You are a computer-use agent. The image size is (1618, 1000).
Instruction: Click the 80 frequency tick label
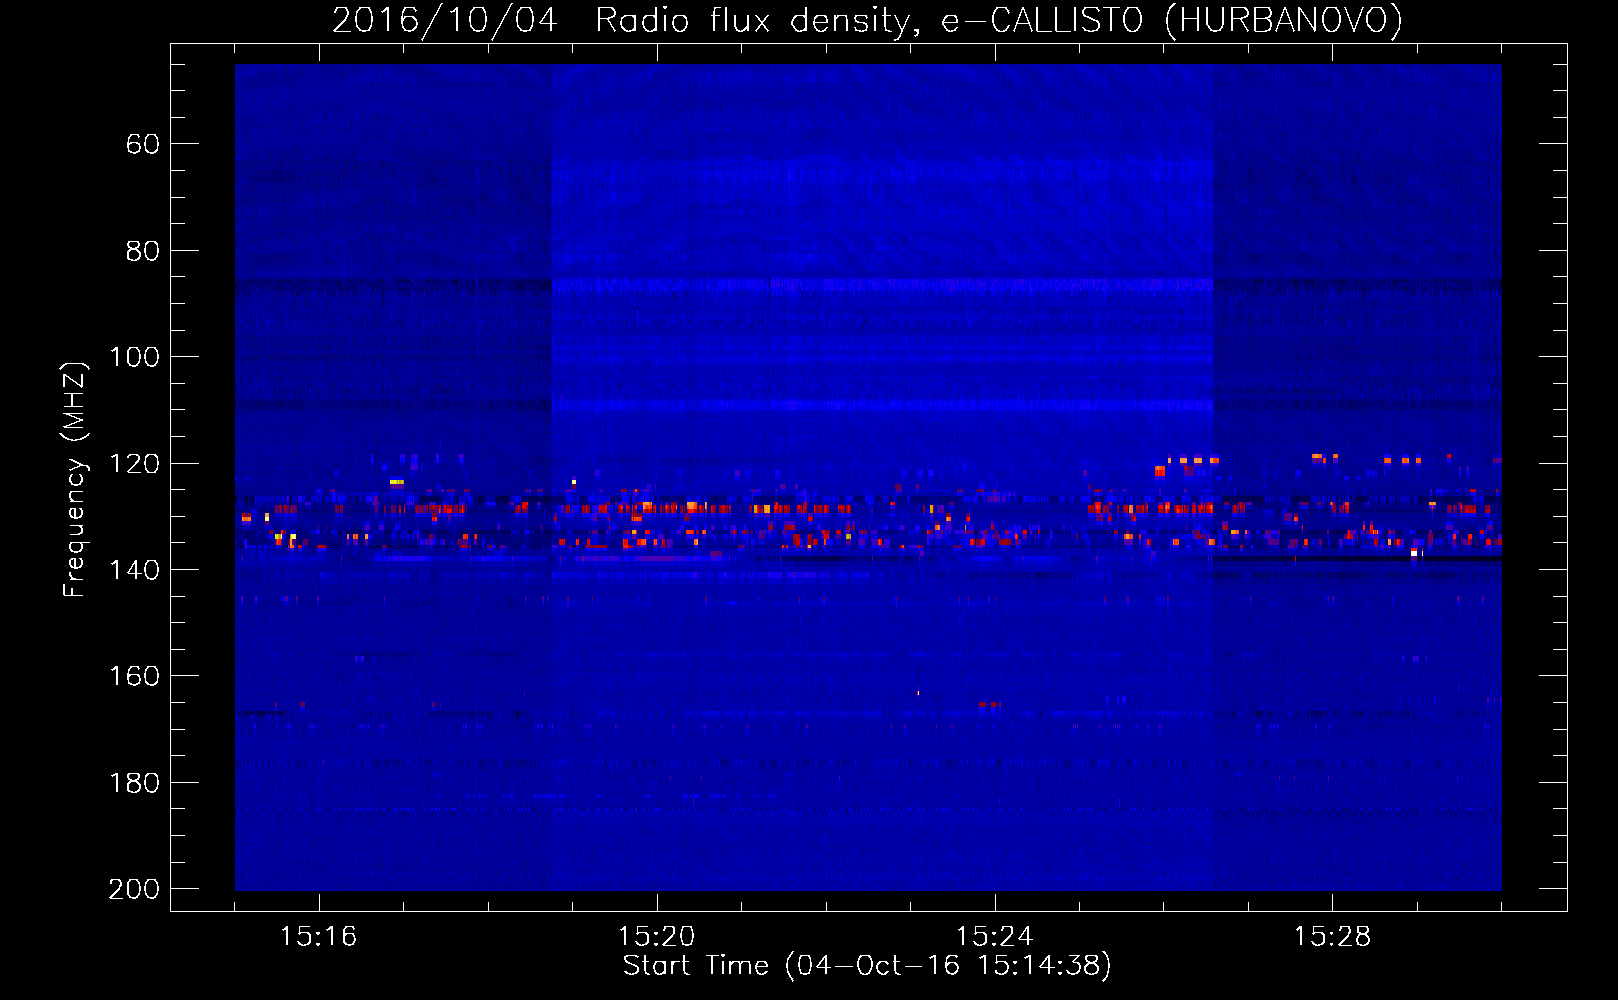pos(143,251)
